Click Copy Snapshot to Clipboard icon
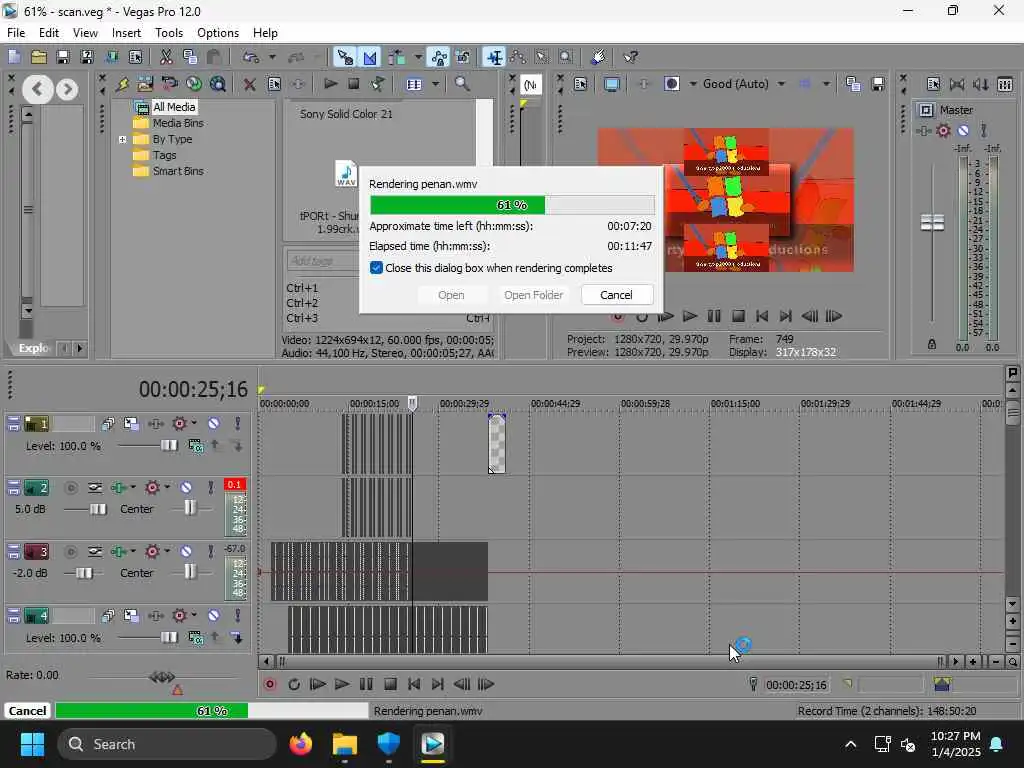1024x768 pixels. [853, 84]
